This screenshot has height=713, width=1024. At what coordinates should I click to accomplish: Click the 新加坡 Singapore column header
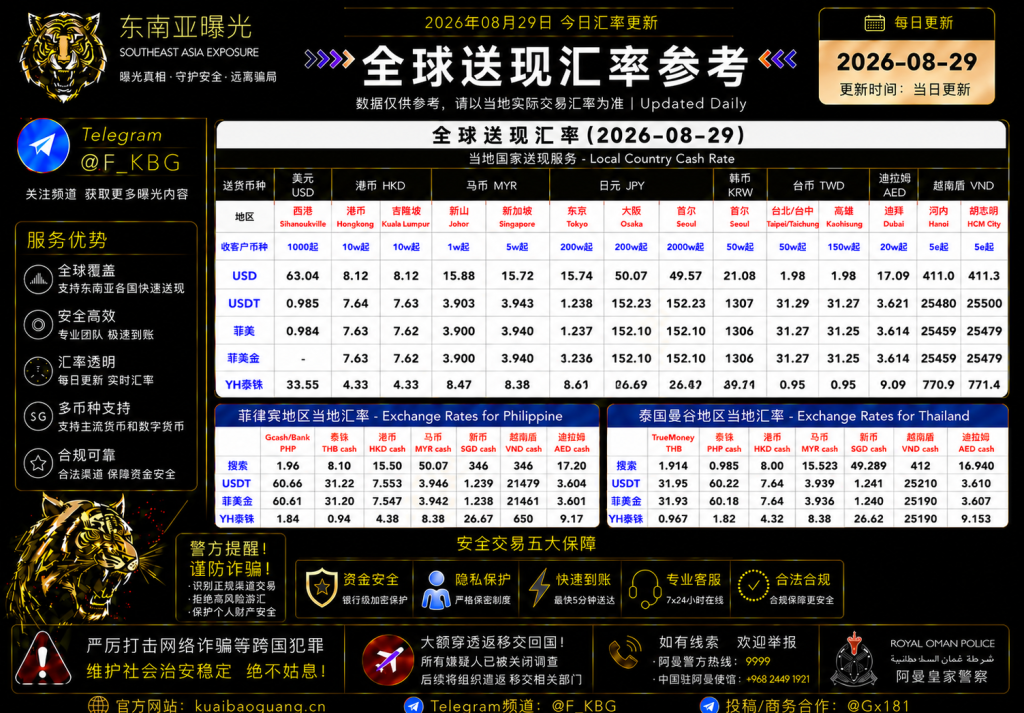point(517,217)
